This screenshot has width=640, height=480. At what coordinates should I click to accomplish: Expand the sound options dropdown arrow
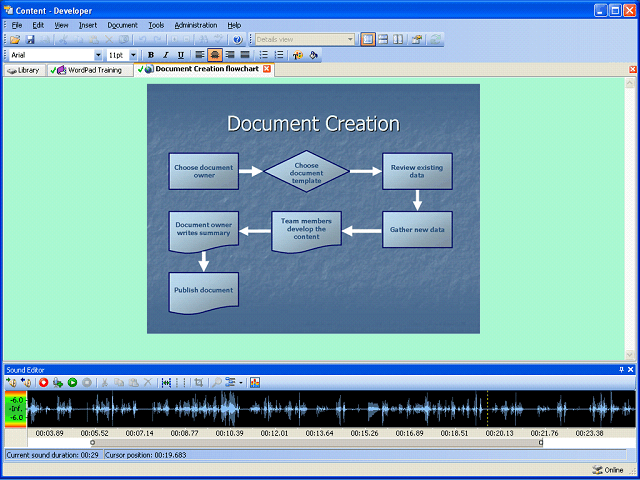pos(241,382)
